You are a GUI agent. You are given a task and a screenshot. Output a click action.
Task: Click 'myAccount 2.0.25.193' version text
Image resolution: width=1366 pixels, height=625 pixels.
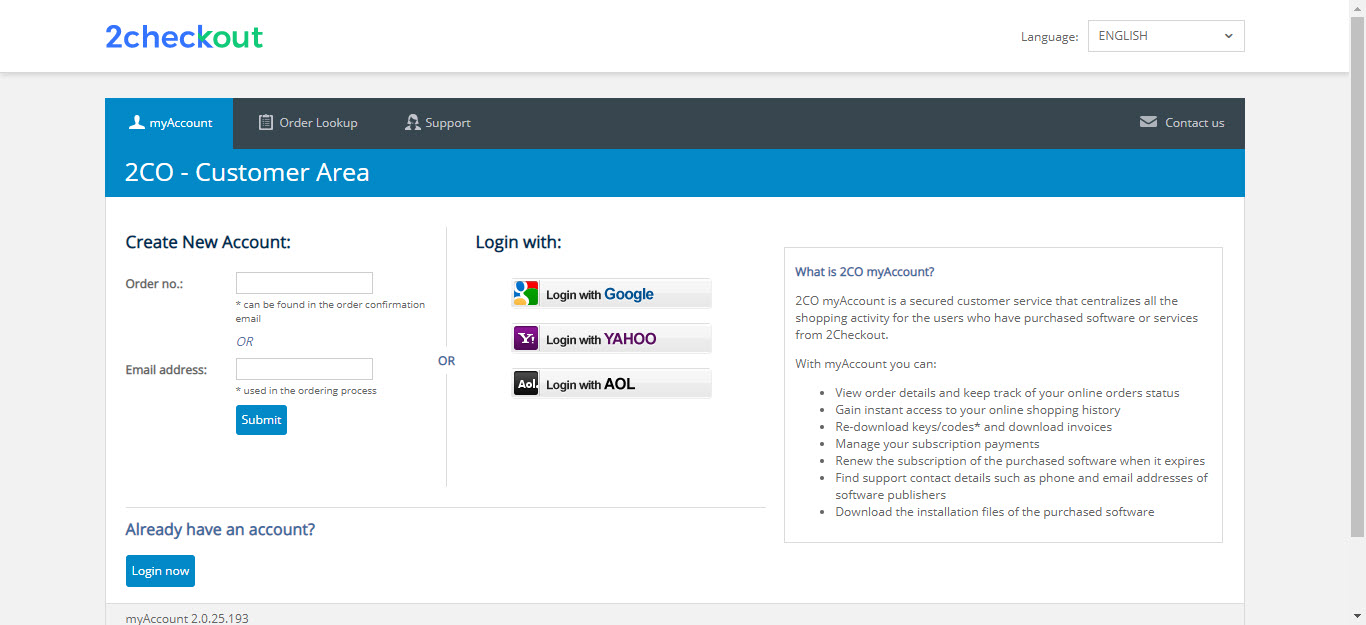click(187, 618)
